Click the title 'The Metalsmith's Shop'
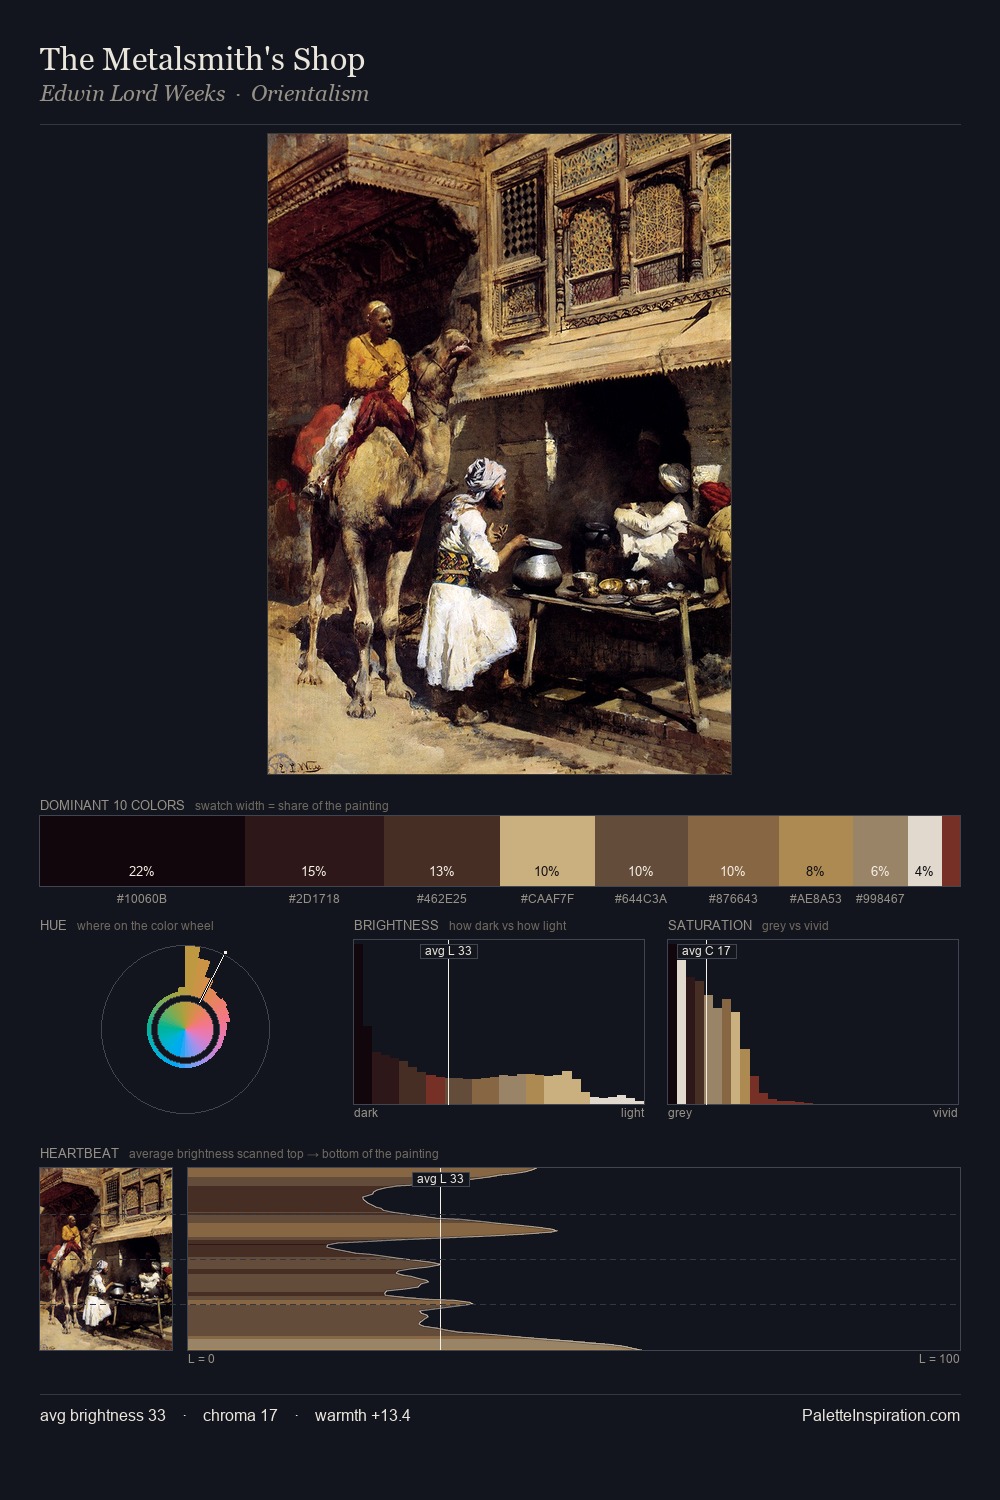Image resolution: width=1000 pixels, height=1500 pixels. pyautogui.click(x=202, y=59)
